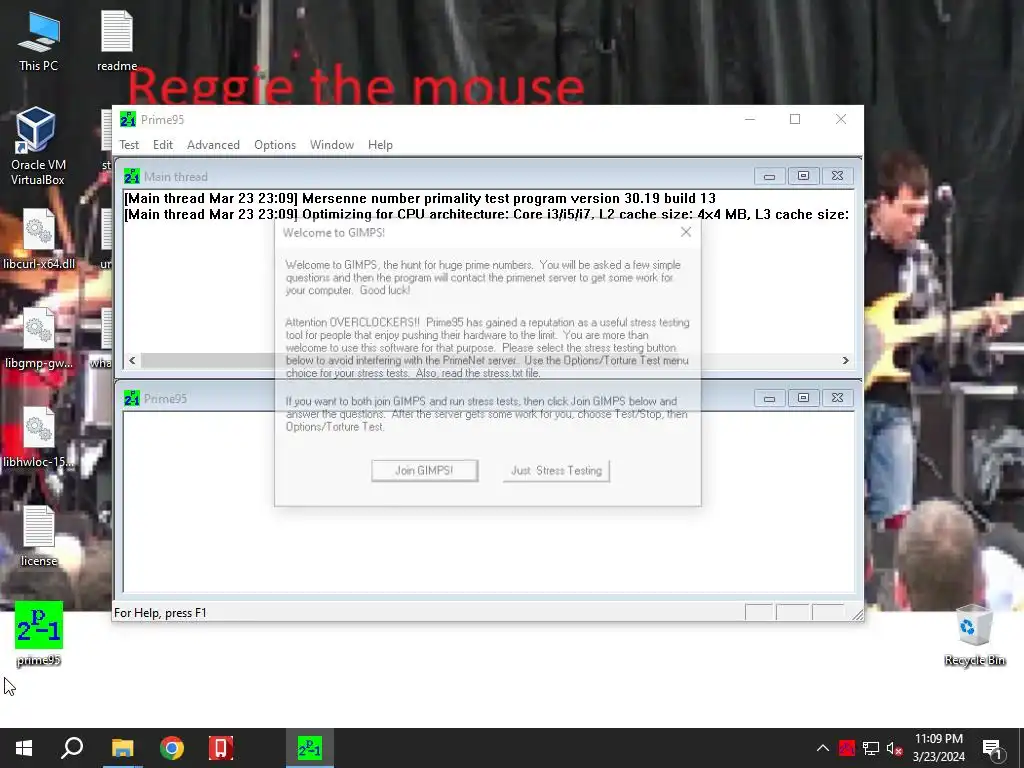Screen dimensions: 1024x768
Task: Open the Window menu
Action: pyautogui.click(x=332, y=145)
